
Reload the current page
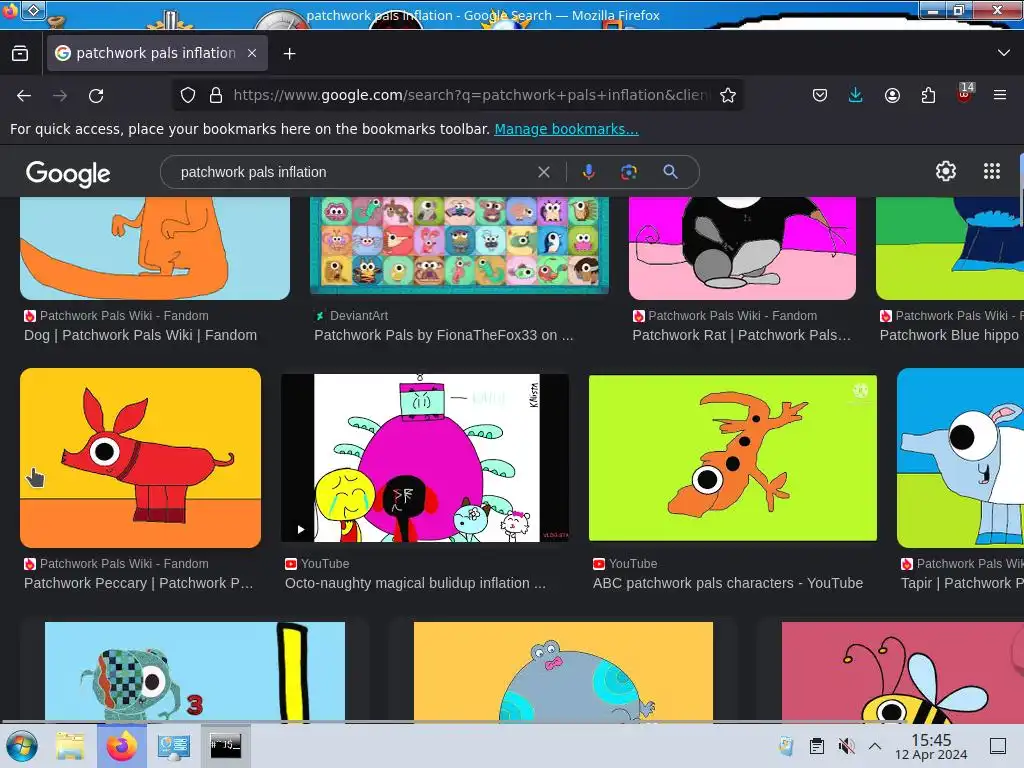(x=96, y=95)
